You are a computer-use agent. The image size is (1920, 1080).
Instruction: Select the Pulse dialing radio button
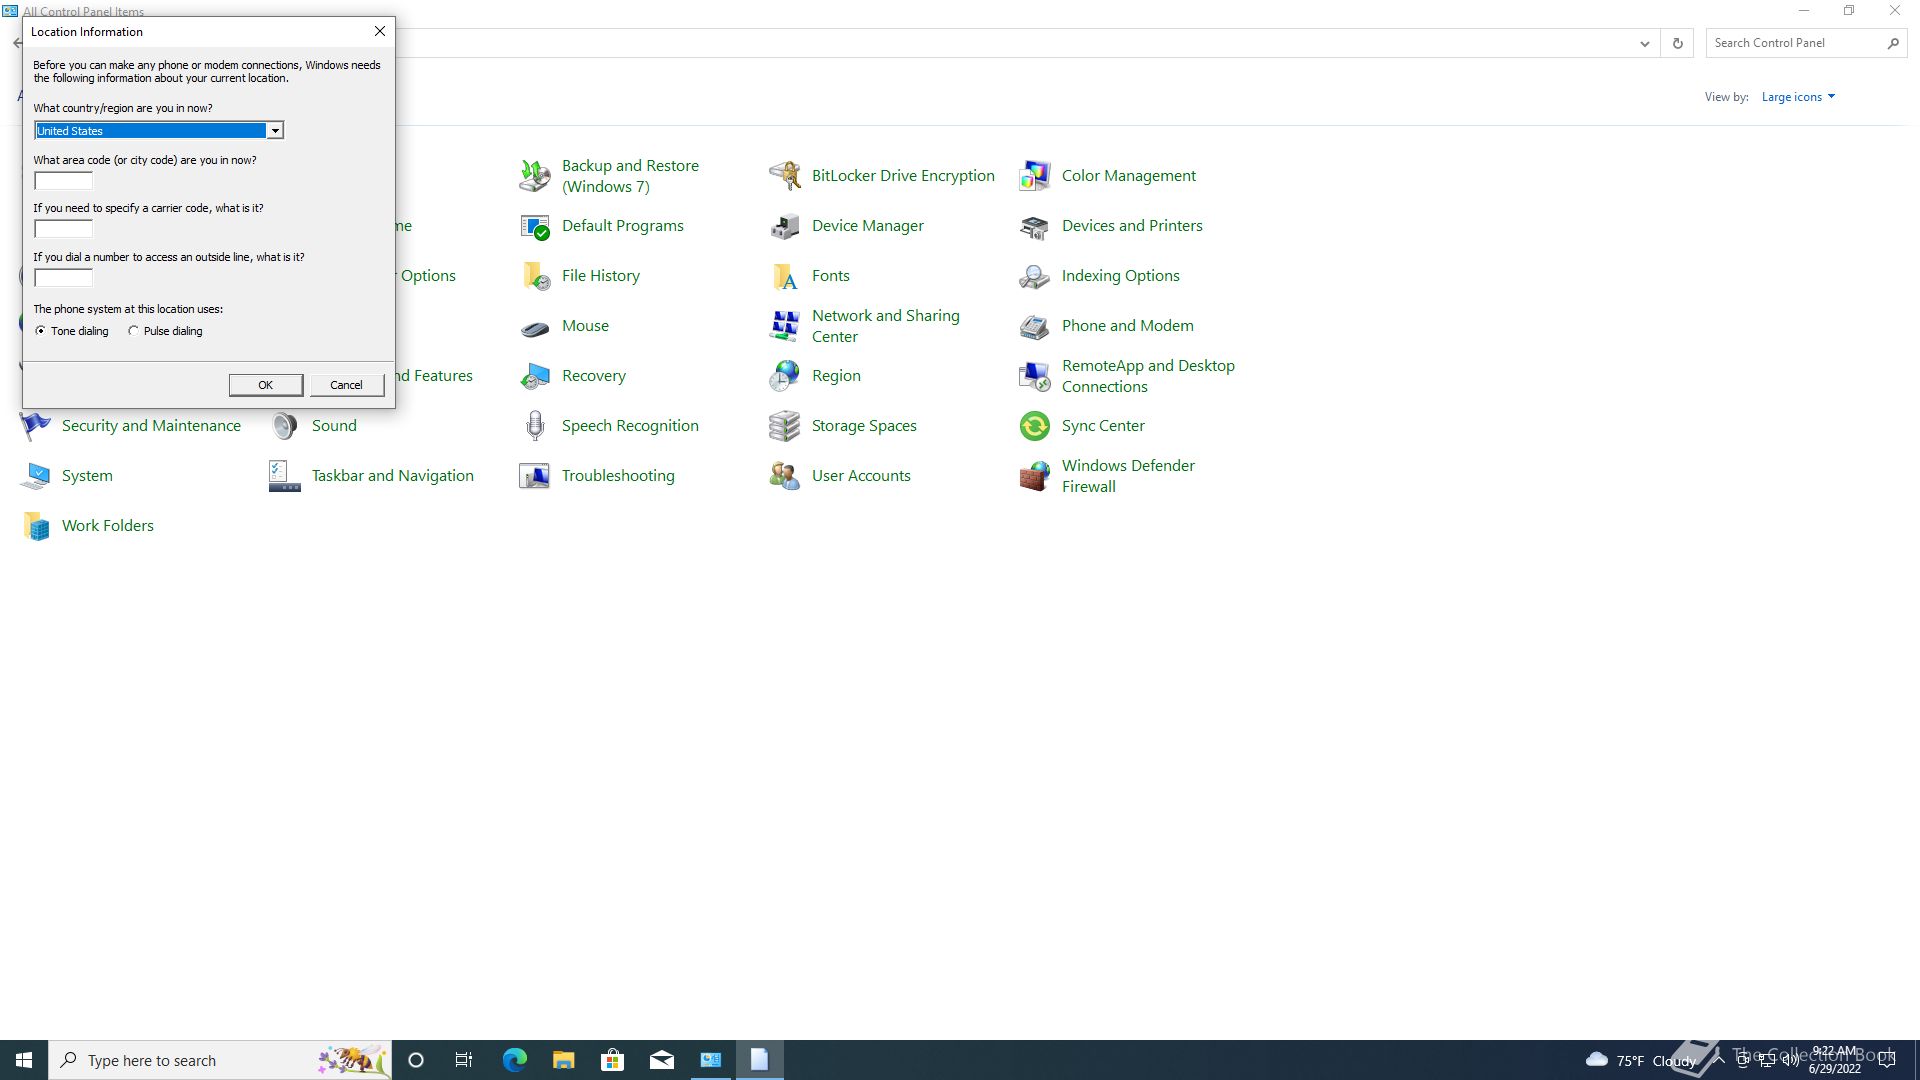[x=133, y=331]
